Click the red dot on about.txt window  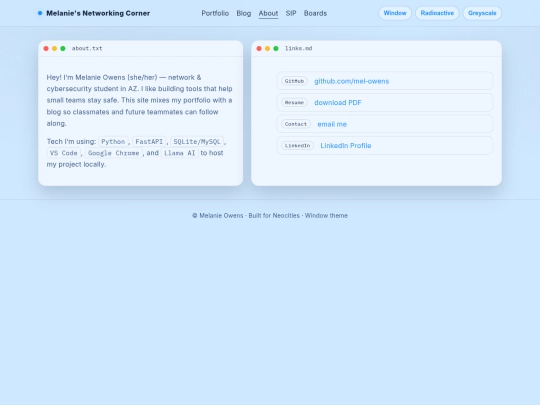pos(46,49)
